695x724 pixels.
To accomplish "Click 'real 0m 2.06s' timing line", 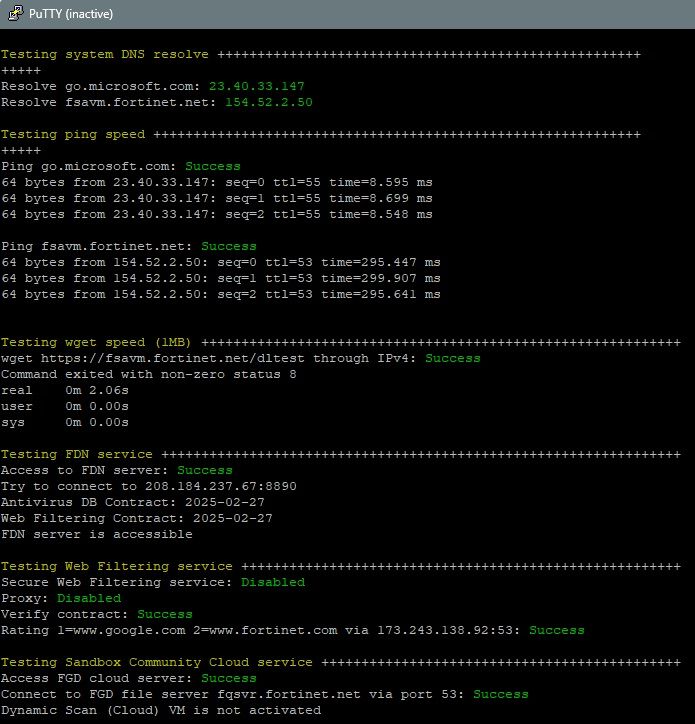I will [65, 391].
